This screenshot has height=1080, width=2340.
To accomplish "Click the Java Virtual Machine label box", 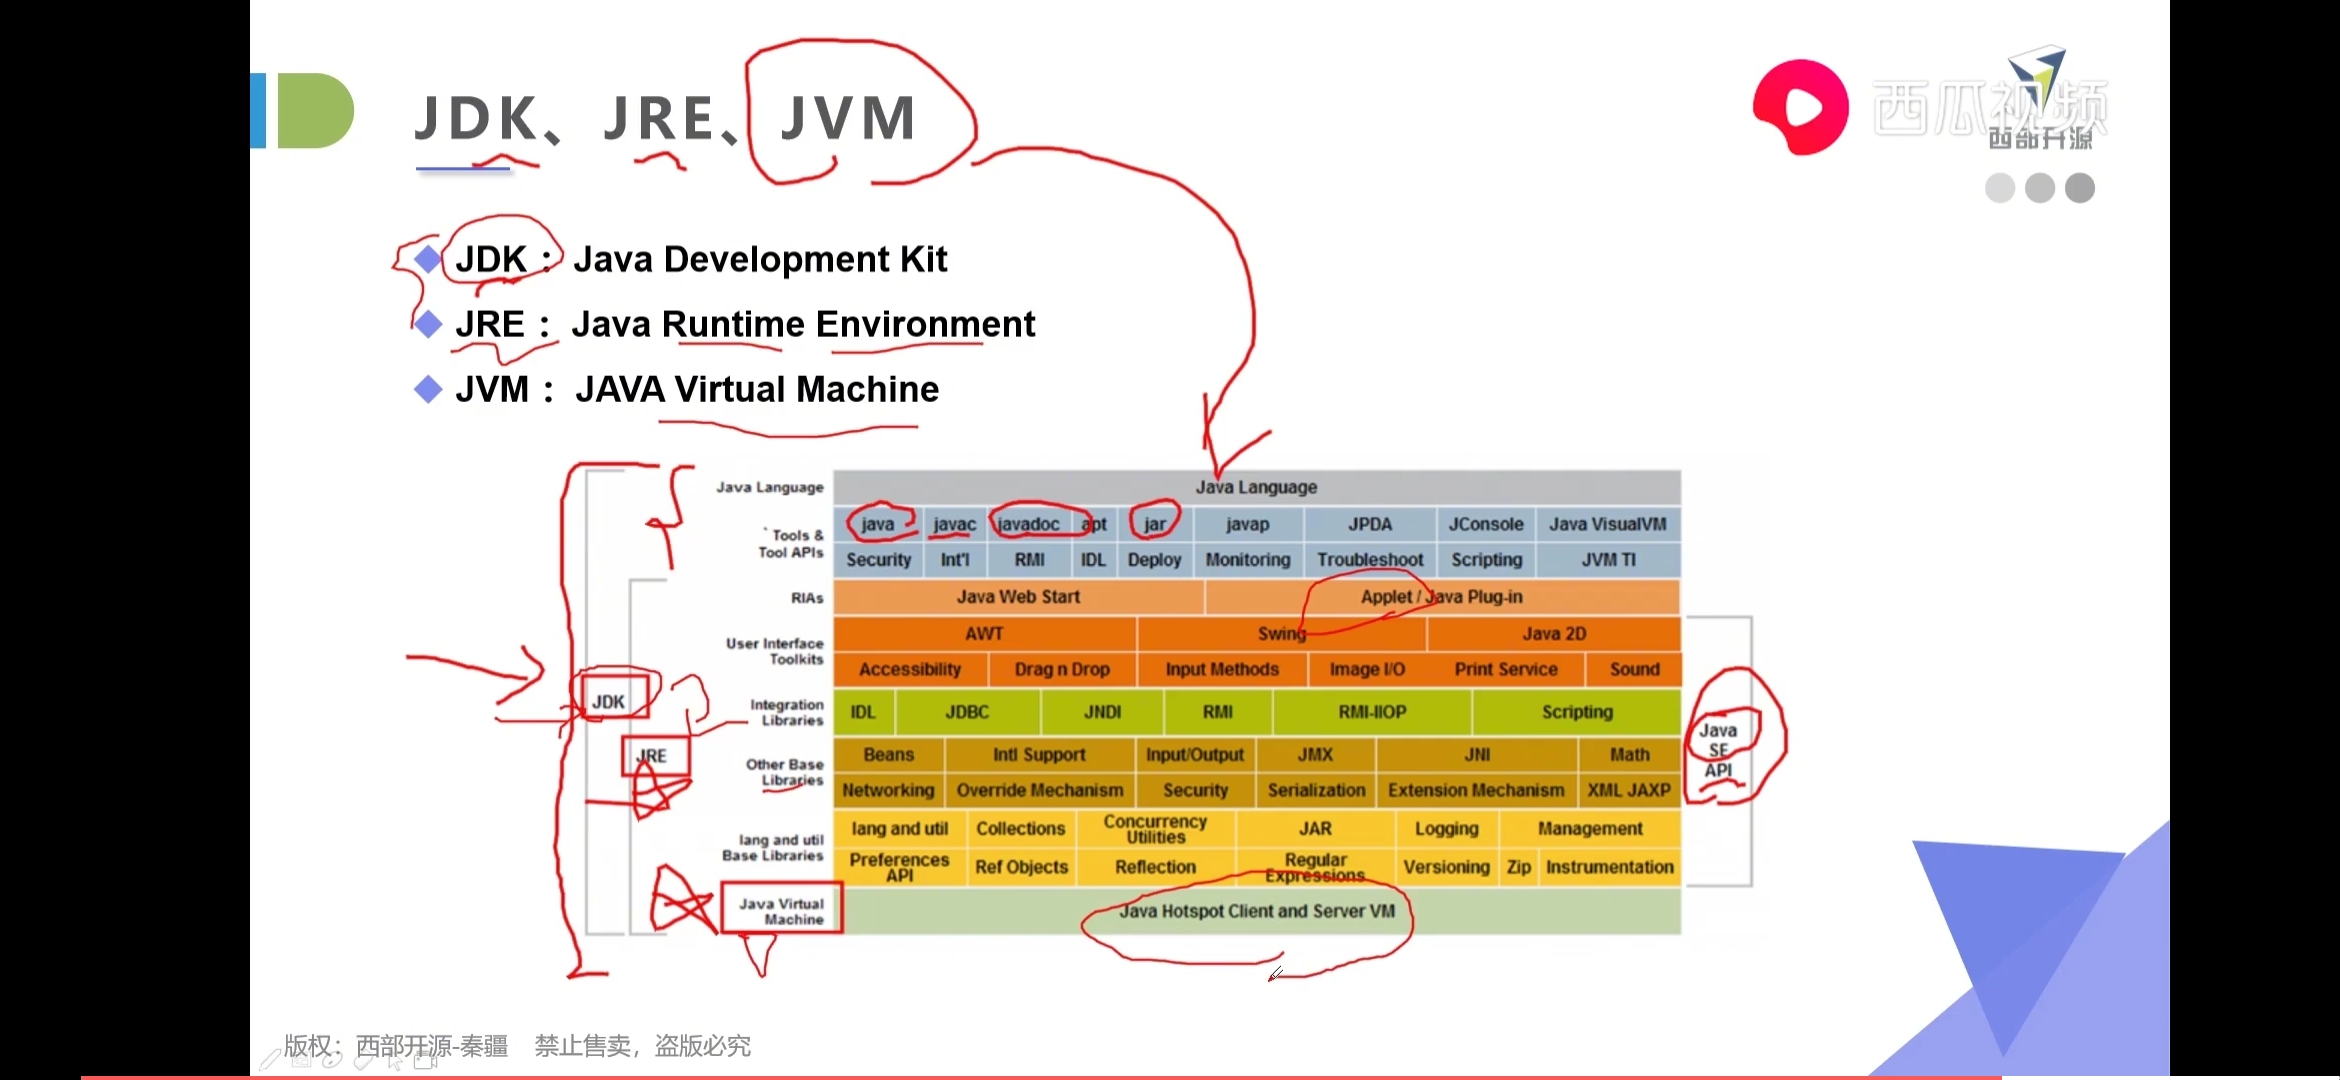I will click(781, 910).
